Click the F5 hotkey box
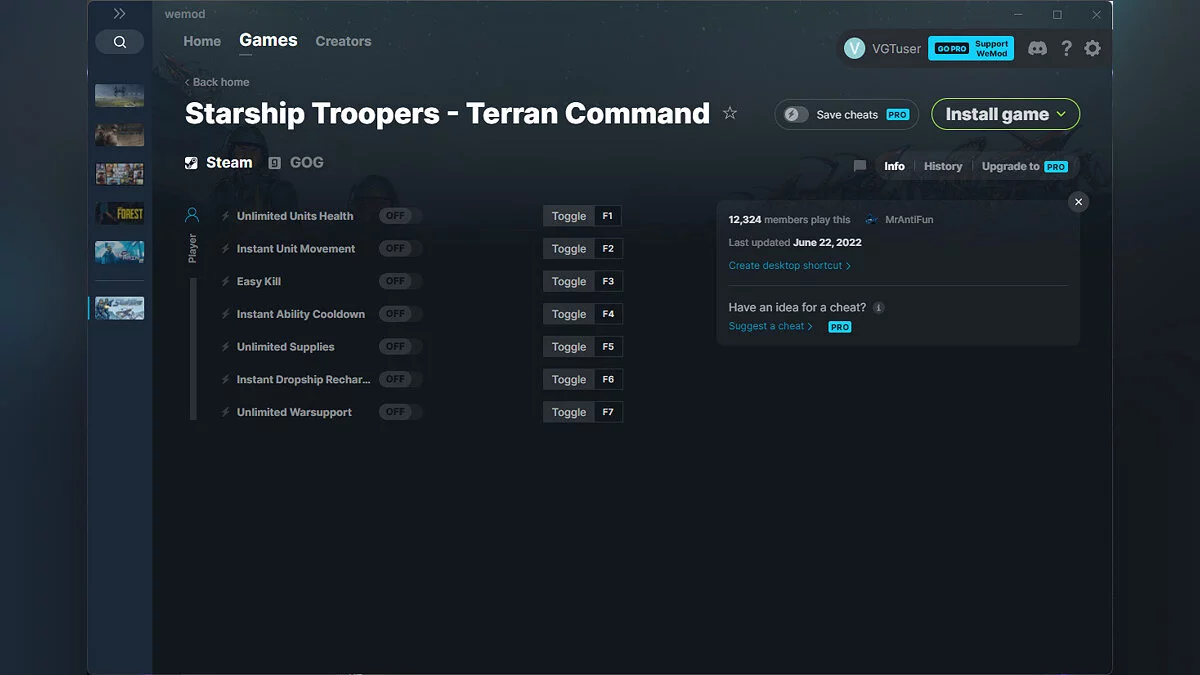 608,346
